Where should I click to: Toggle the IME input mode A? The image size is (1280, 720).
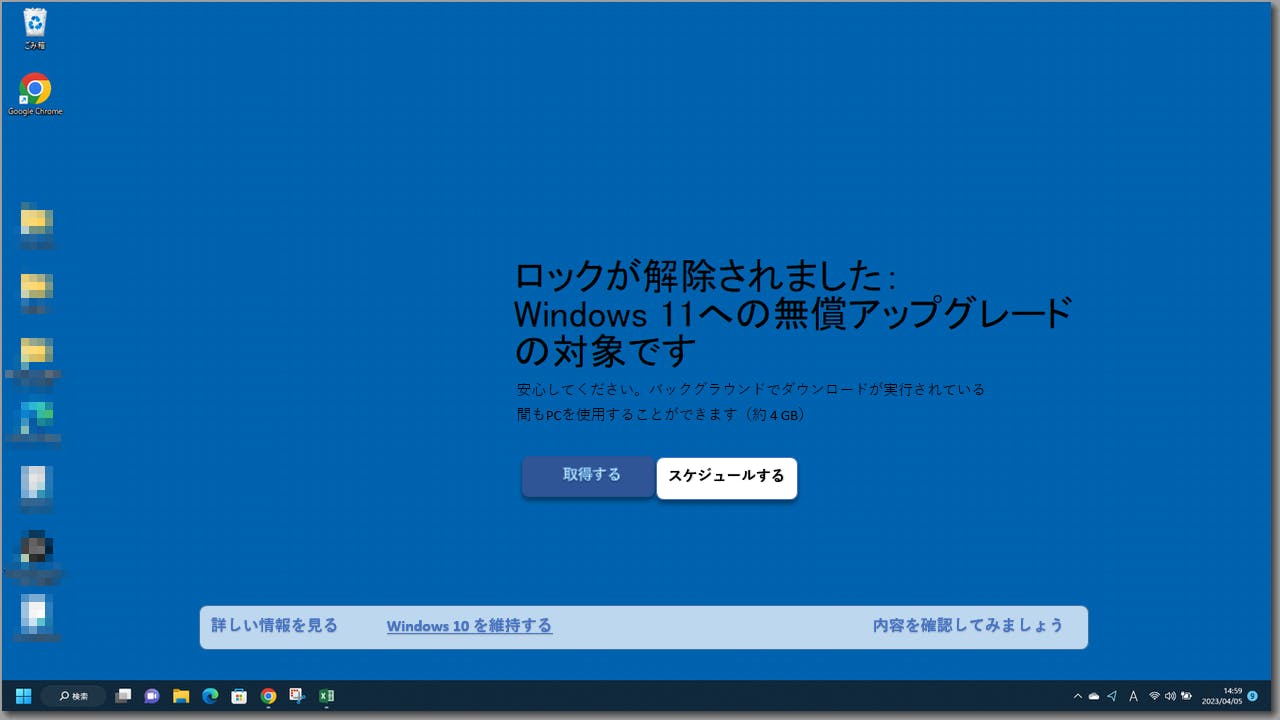[x=1133, y=696]
